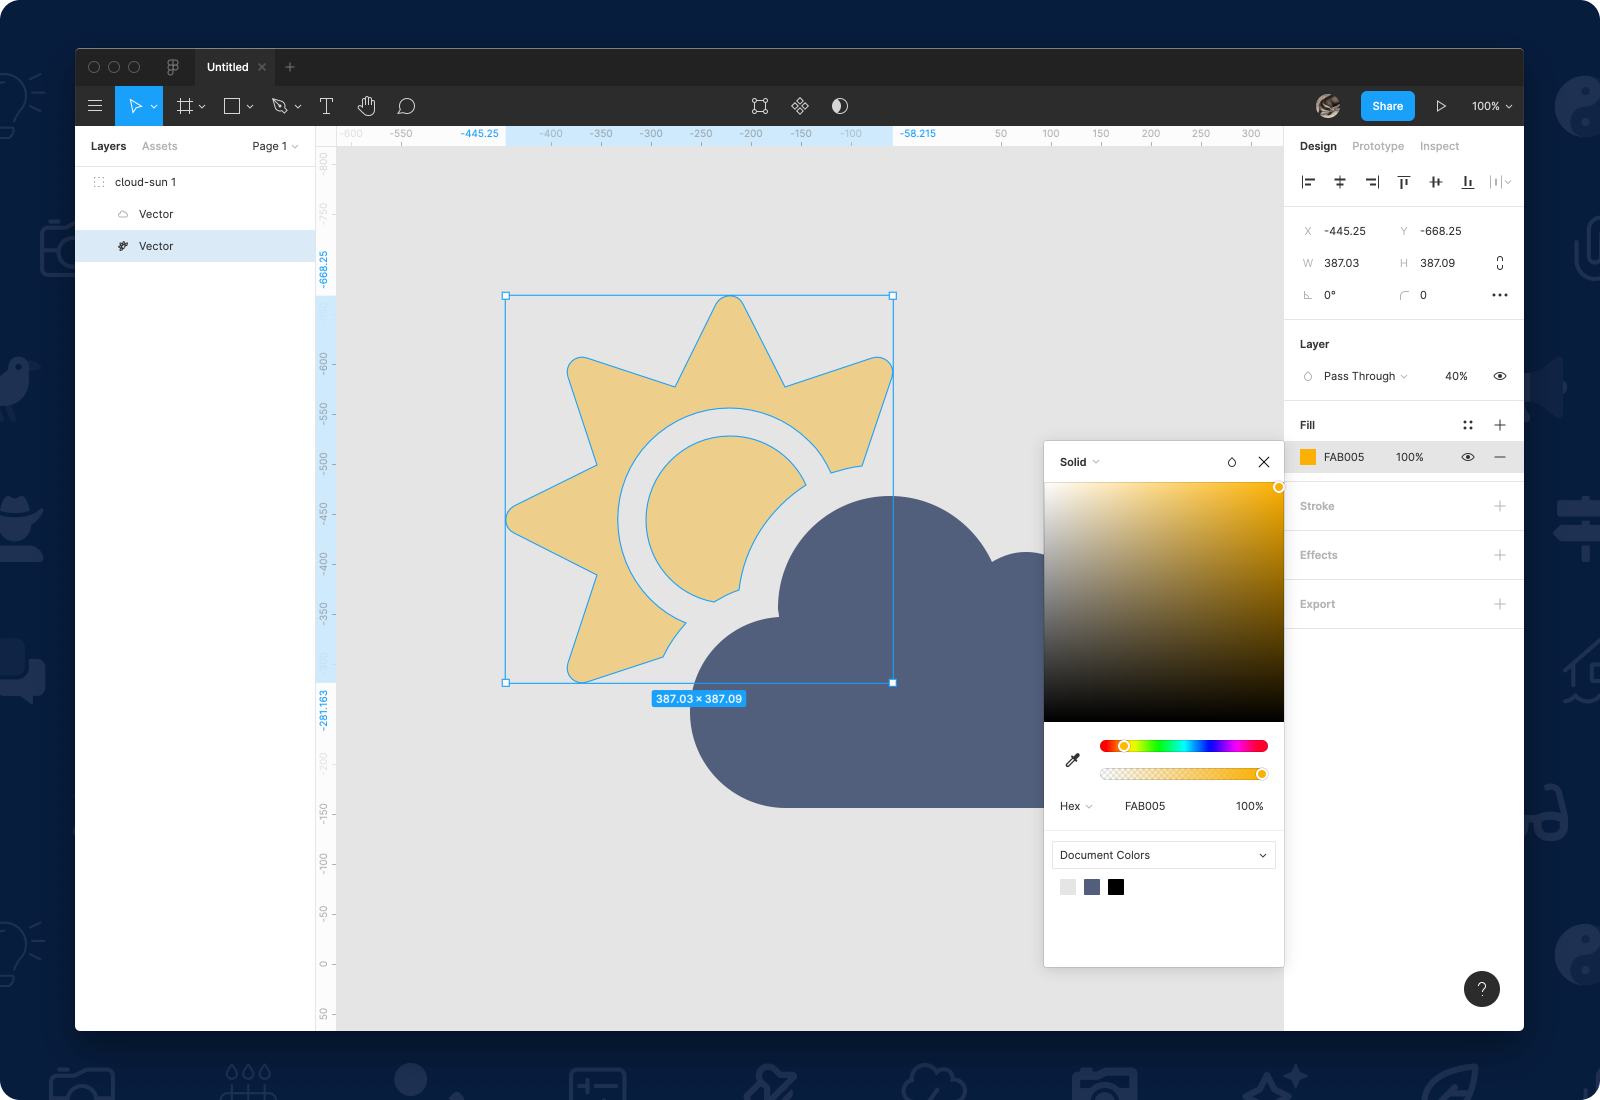
Task: Toggle constrain proportions for width and height
Action: click(1499, 263)
